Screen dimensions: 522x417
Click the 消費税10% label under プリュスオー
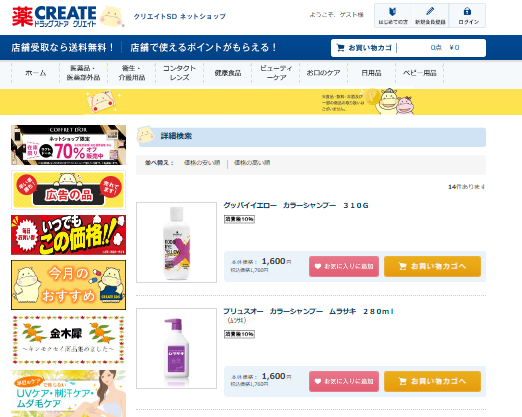(239, 334)
